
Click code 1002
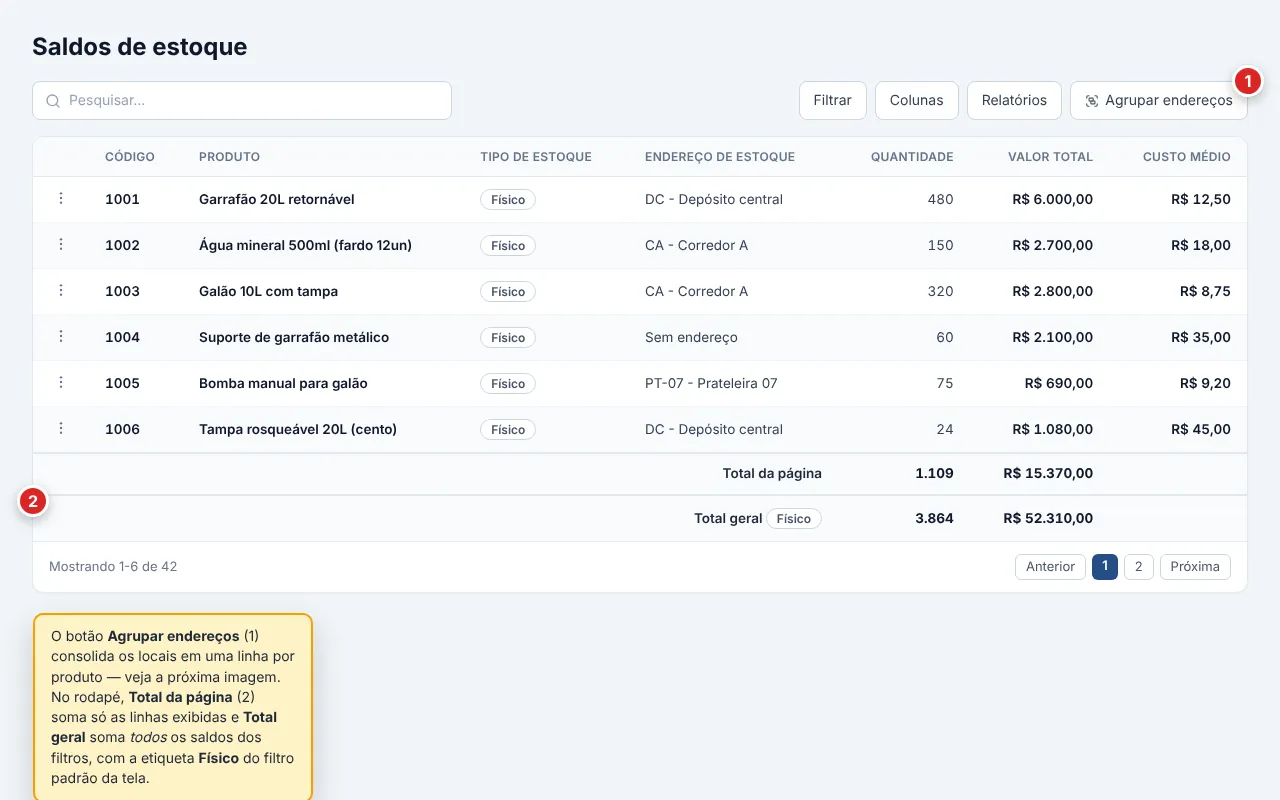pos(122,245)
